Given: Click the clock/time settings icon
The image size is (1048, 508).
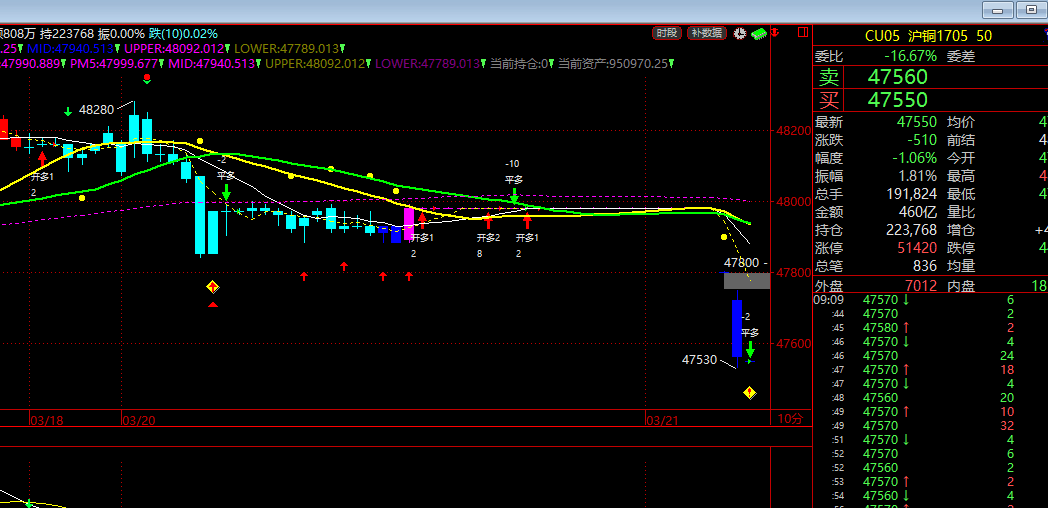Looking at the screenshot, I should [x=740, y=33].
